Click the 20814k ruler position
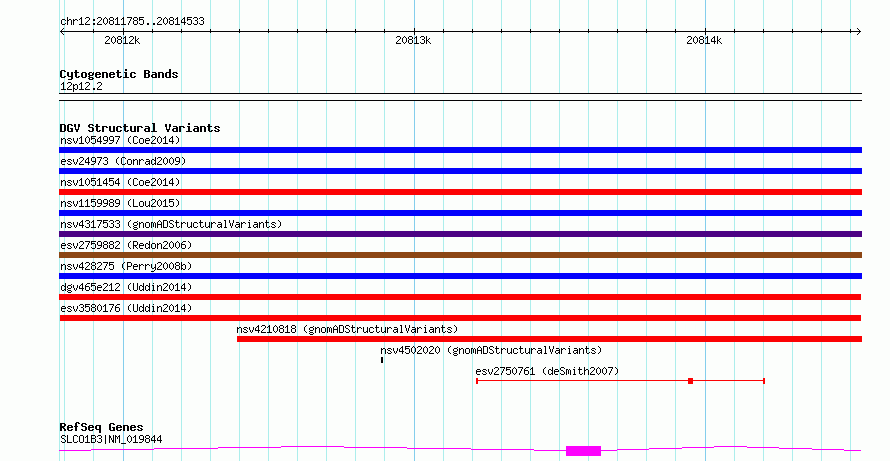This screenshot has width=890, height=461. 704,40
